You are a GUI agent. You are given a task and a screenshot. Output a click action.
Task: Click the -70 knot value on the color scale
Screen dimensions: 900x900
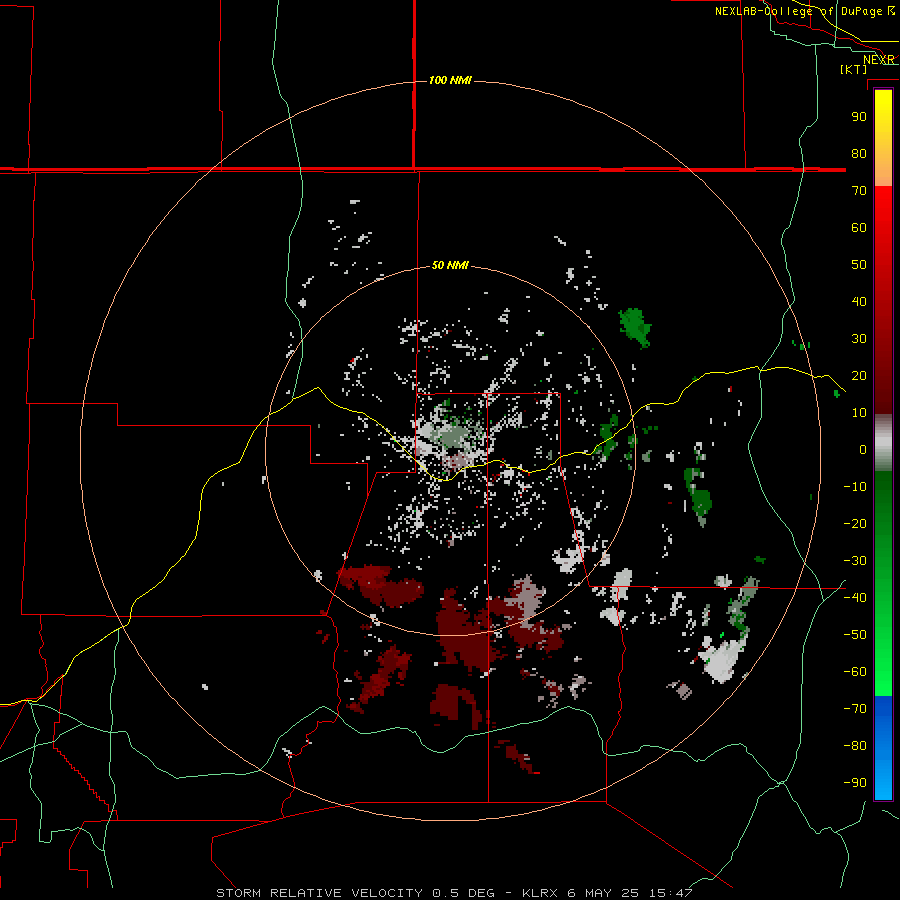coord(855,708)
